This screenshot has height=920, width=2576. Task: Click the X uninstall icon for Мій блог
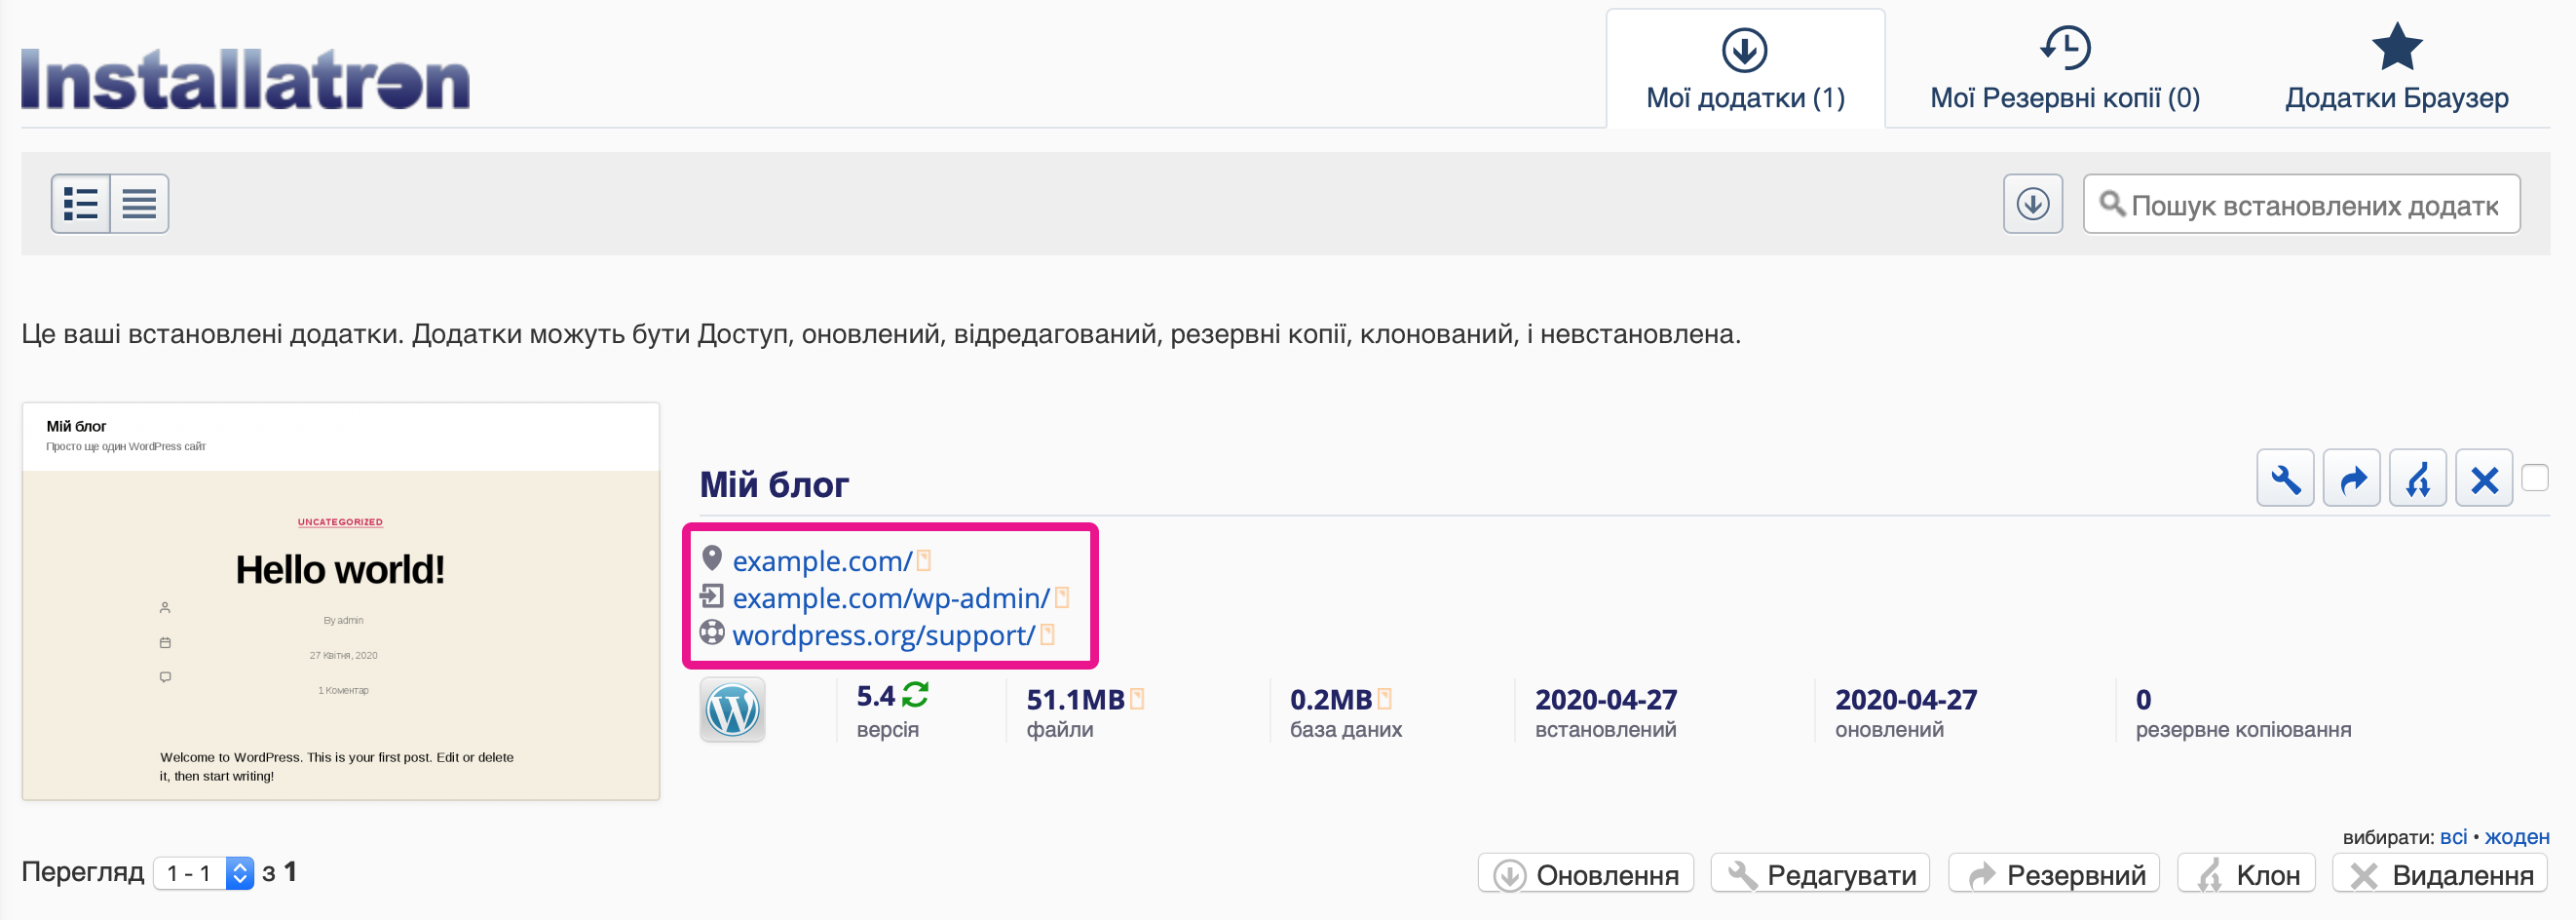(x=2484, y=479)
